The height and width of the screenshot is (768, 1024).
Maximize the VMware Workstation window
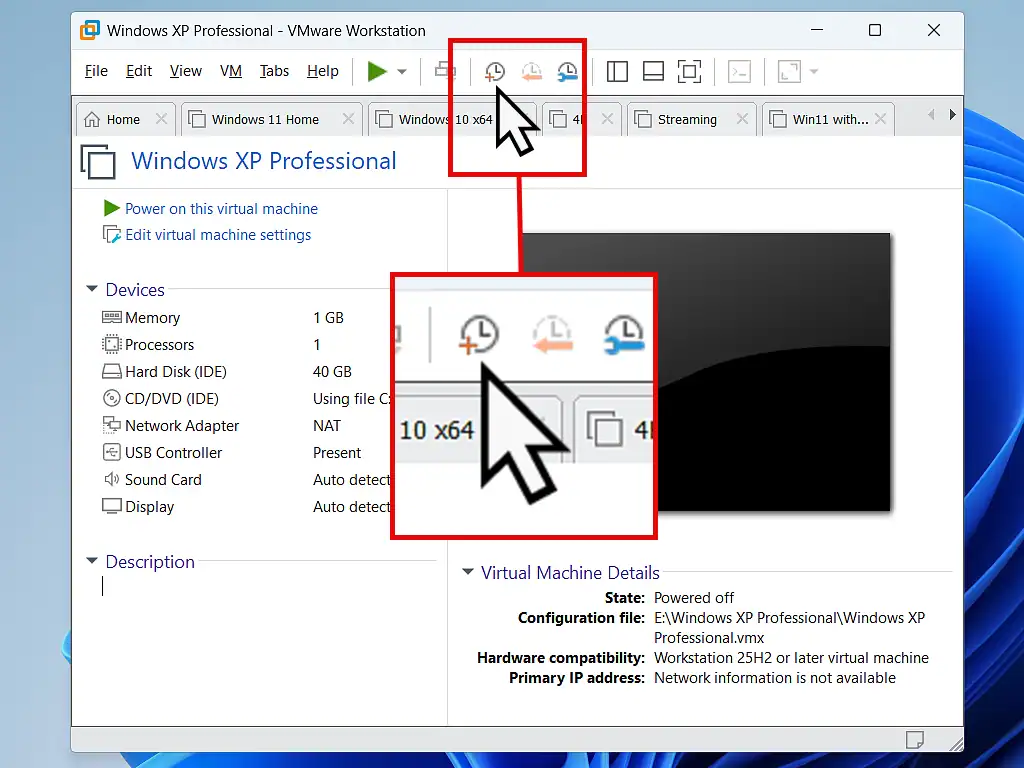point(875,30)
